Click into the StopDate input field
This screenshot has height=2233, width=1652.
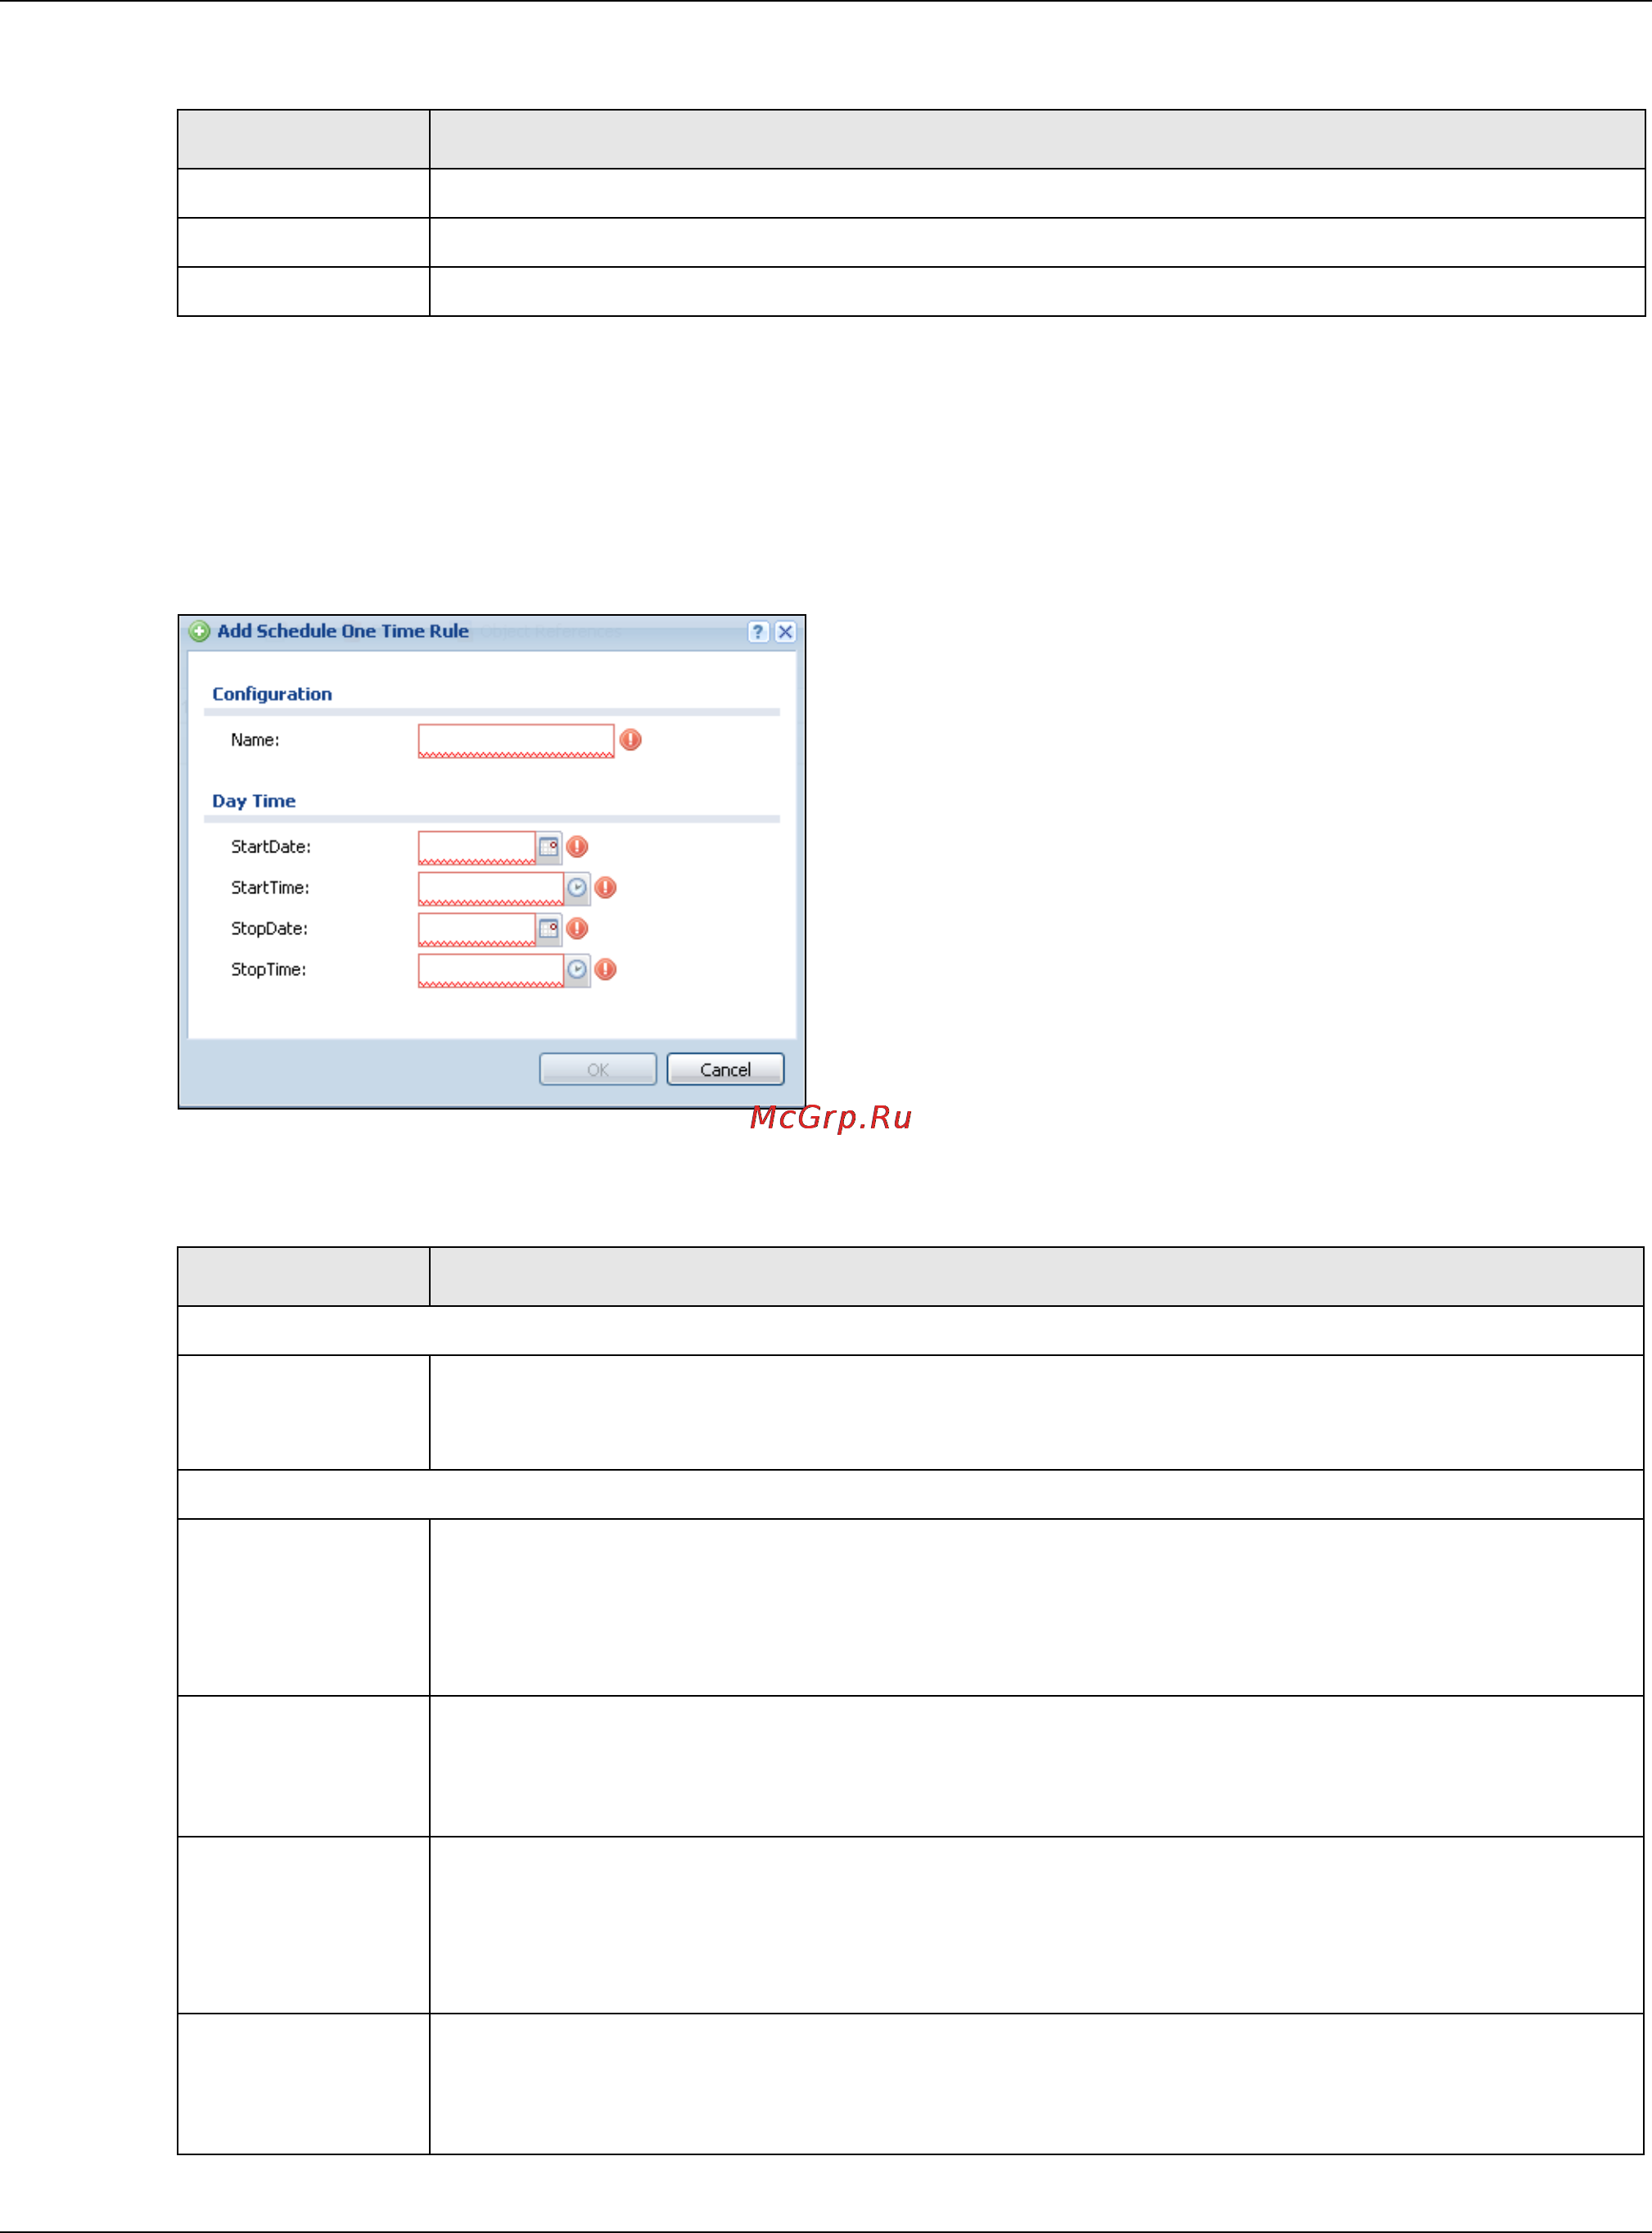477,929
